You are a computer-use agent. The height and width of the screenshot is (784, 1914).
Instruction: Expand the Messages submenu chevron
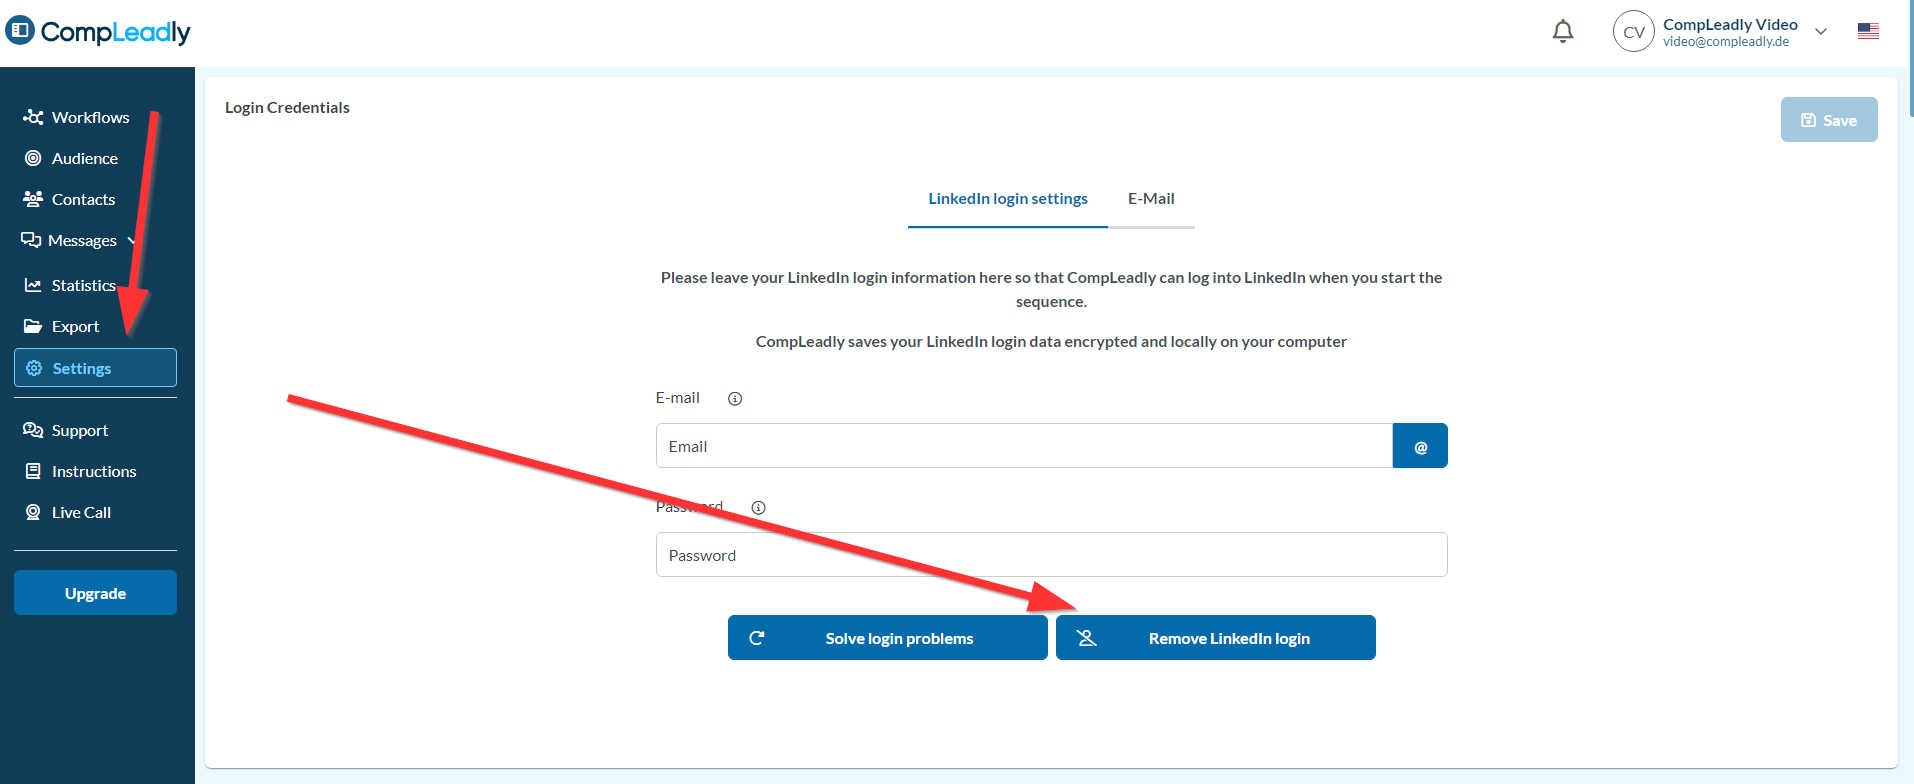click(x=131, y=240)
